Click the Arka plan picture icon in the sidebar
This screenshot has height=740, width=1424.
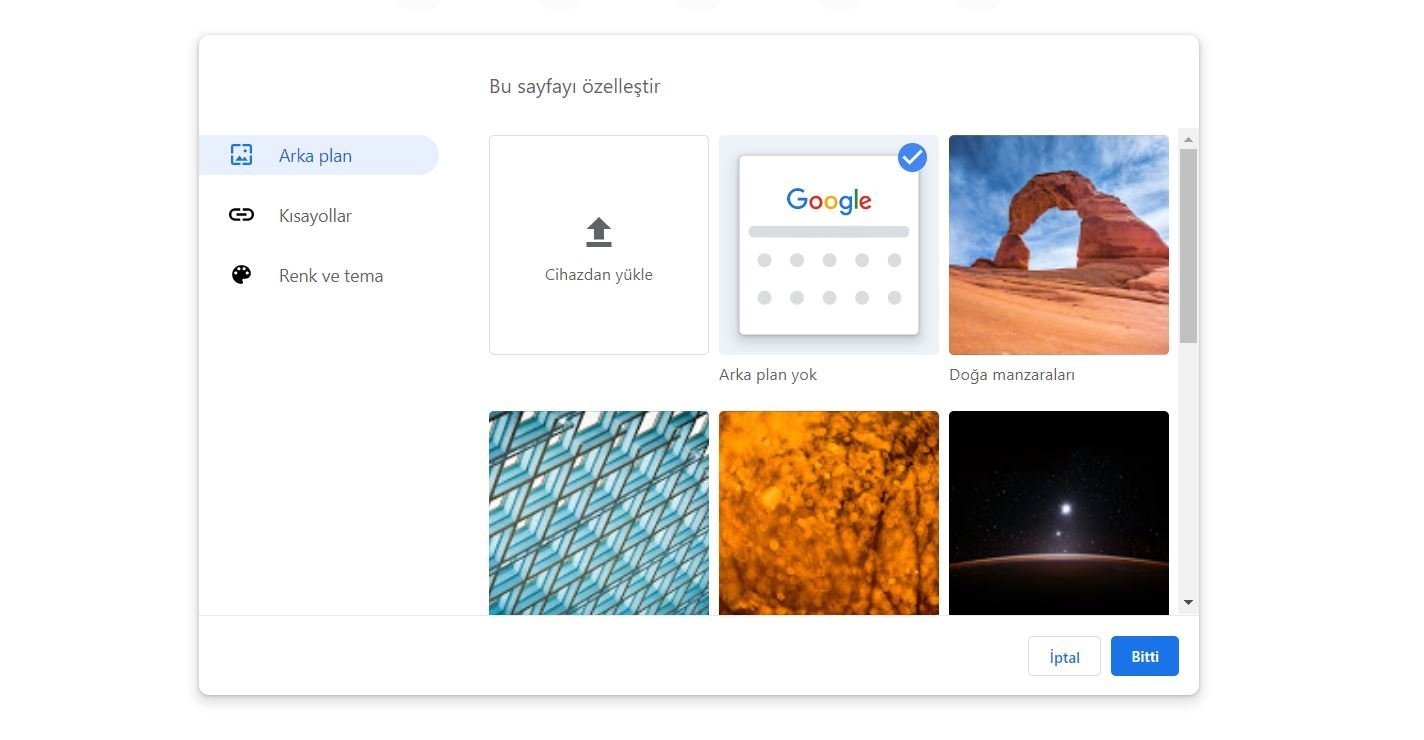click(241, 155)
